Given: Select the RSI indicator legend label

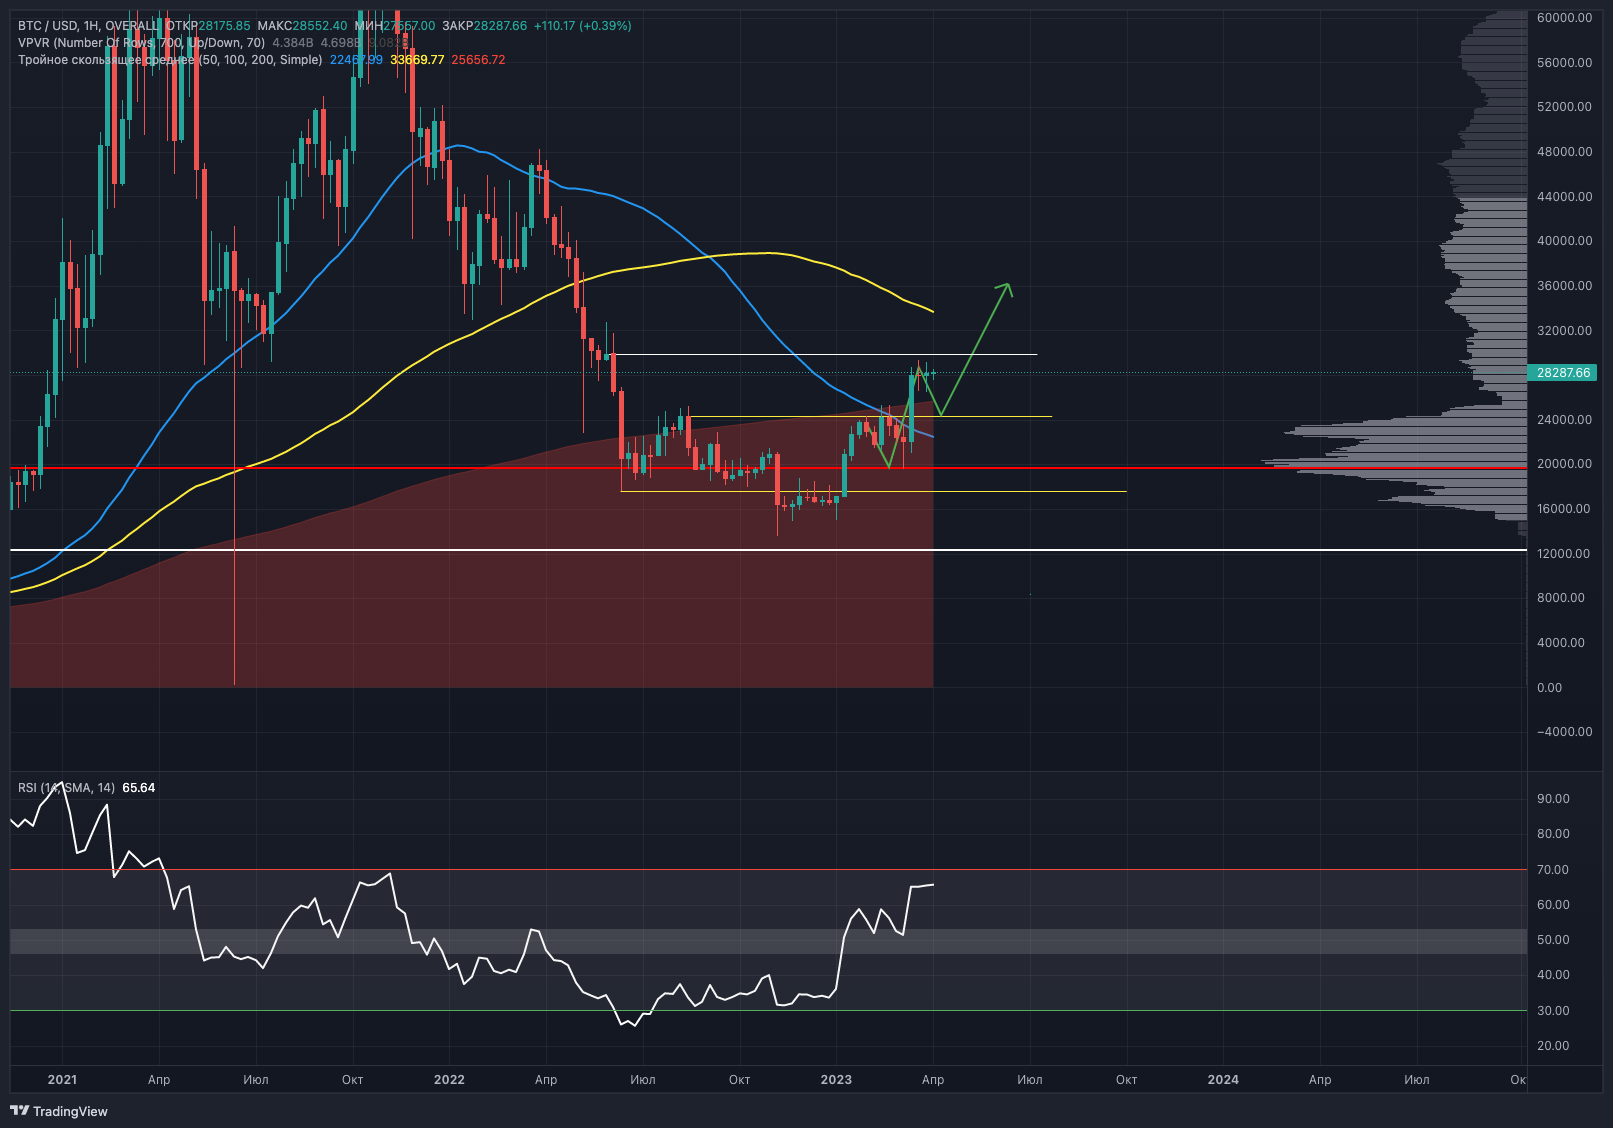Looking at the screenshot, I should (x=66, y=788).
